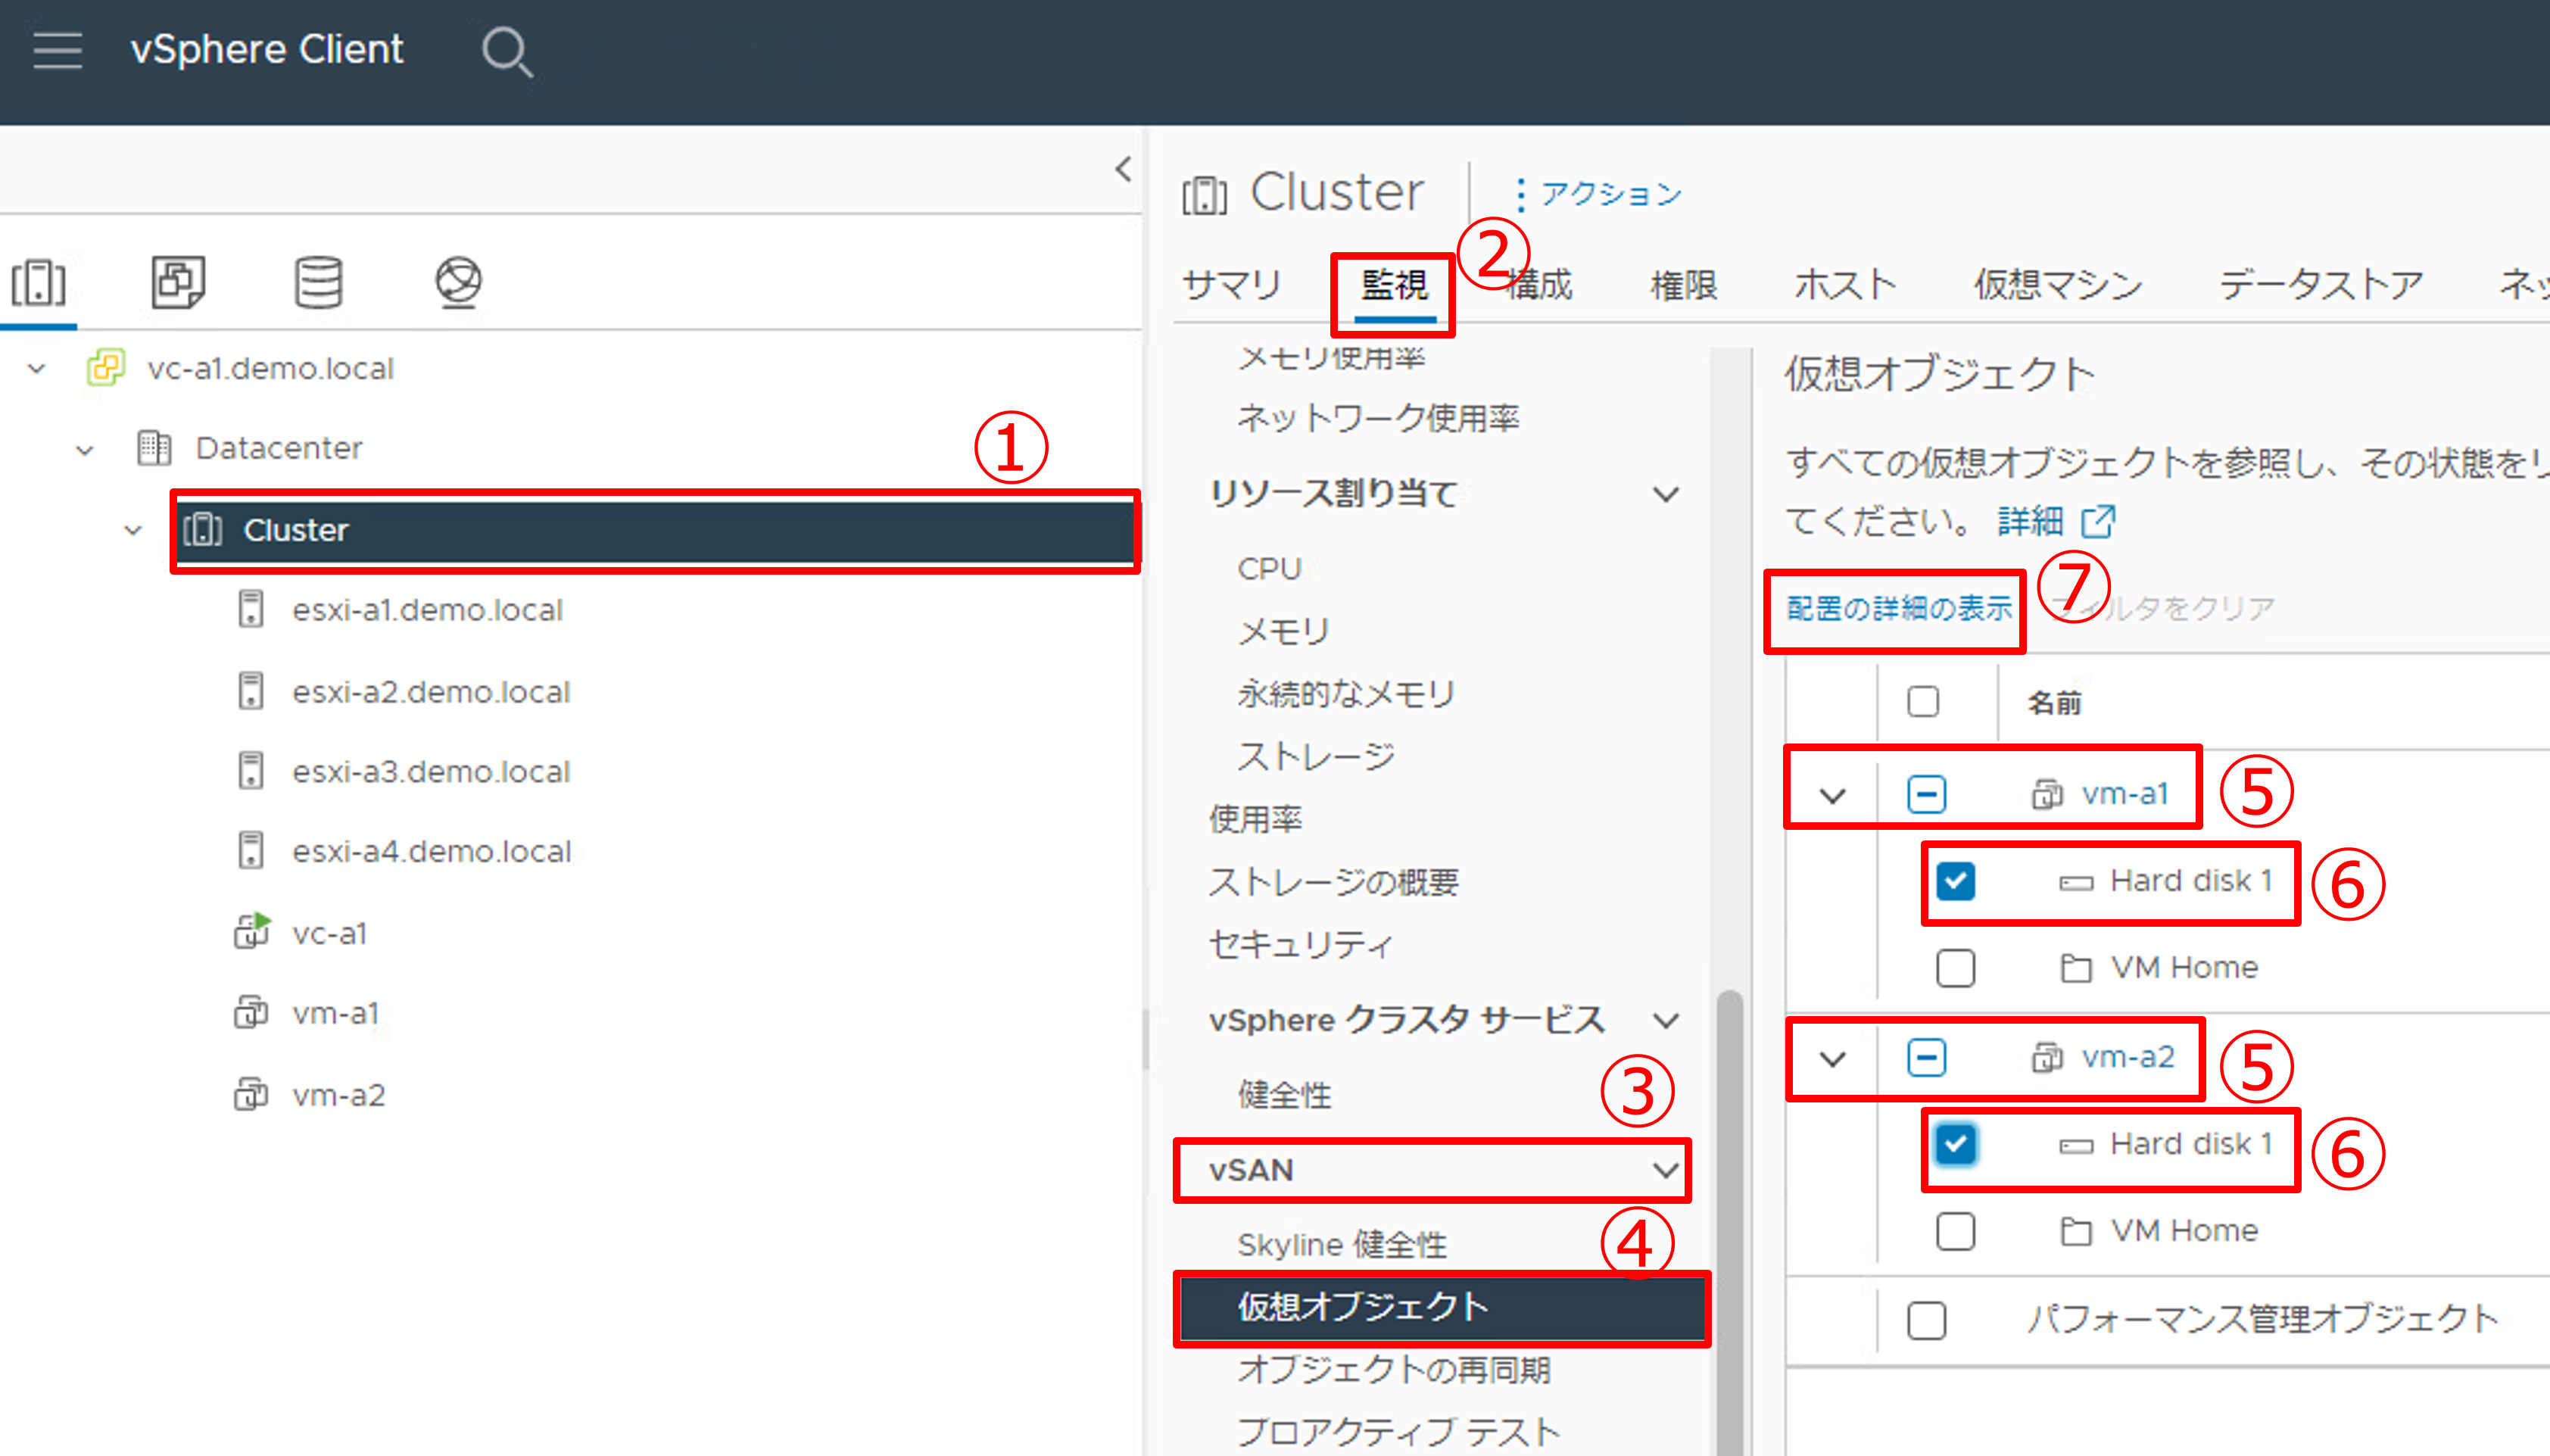Click Cluster icon in the title header
2550x1456 pixels.
pos(1204,195)
